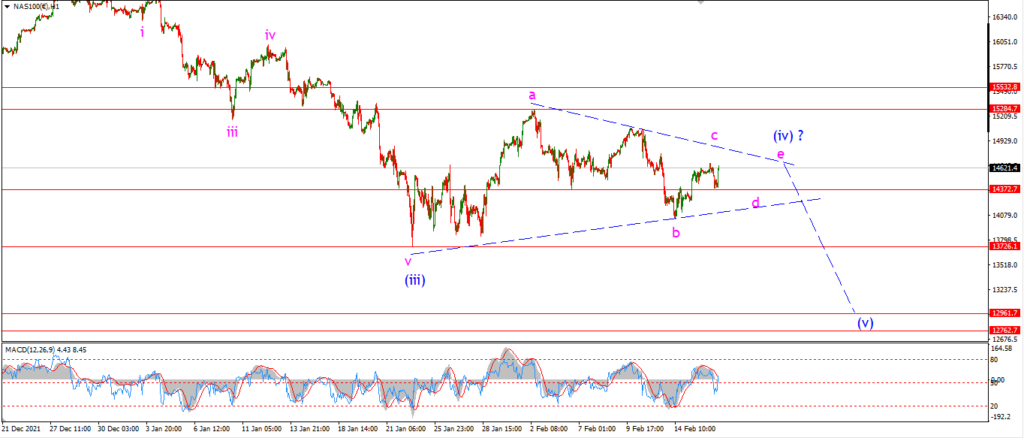Click the 13726.1 horizontal line label
The height and width of the screenshot is (438, 1024).
[x=1004, y=247]
